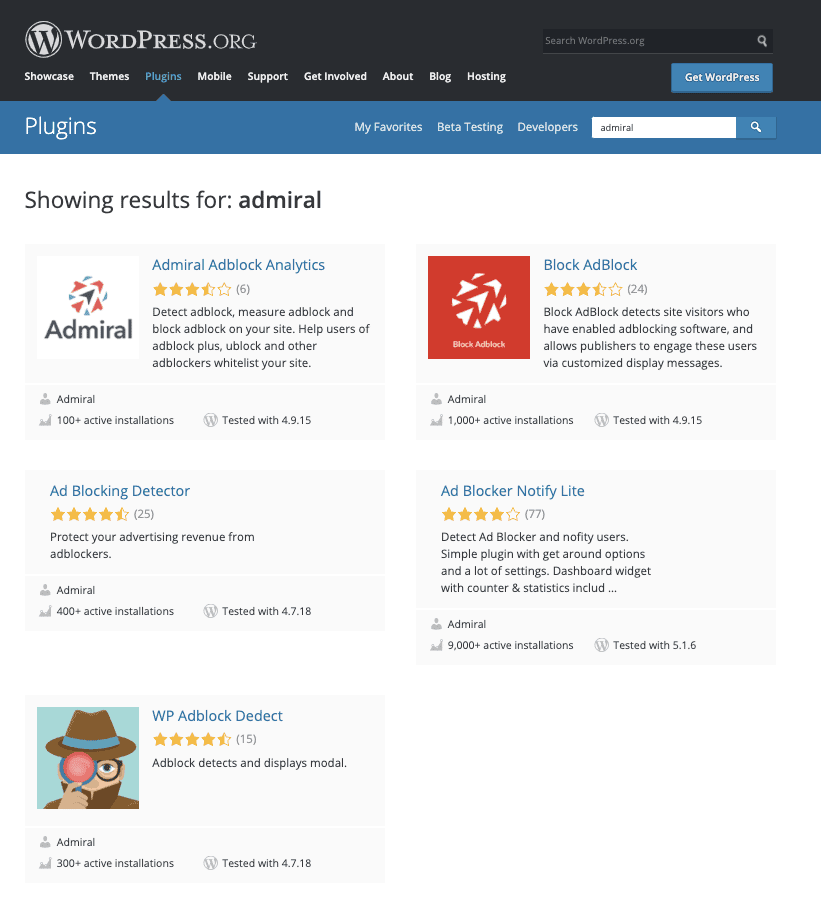Screen dimensions: 821x912
Task: Click WordPress icon beside Tested with 5.1.6
Action: [x=601, y=645]
